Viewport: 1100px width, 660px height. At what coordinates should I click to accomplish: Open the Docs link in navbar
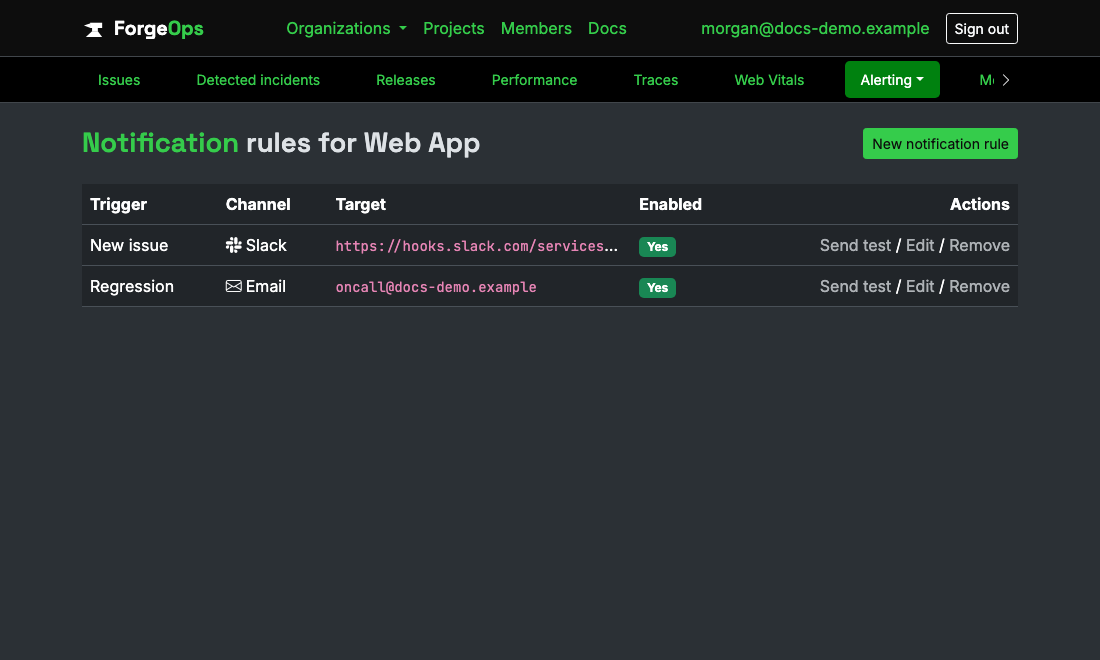(x=607, y=28)
